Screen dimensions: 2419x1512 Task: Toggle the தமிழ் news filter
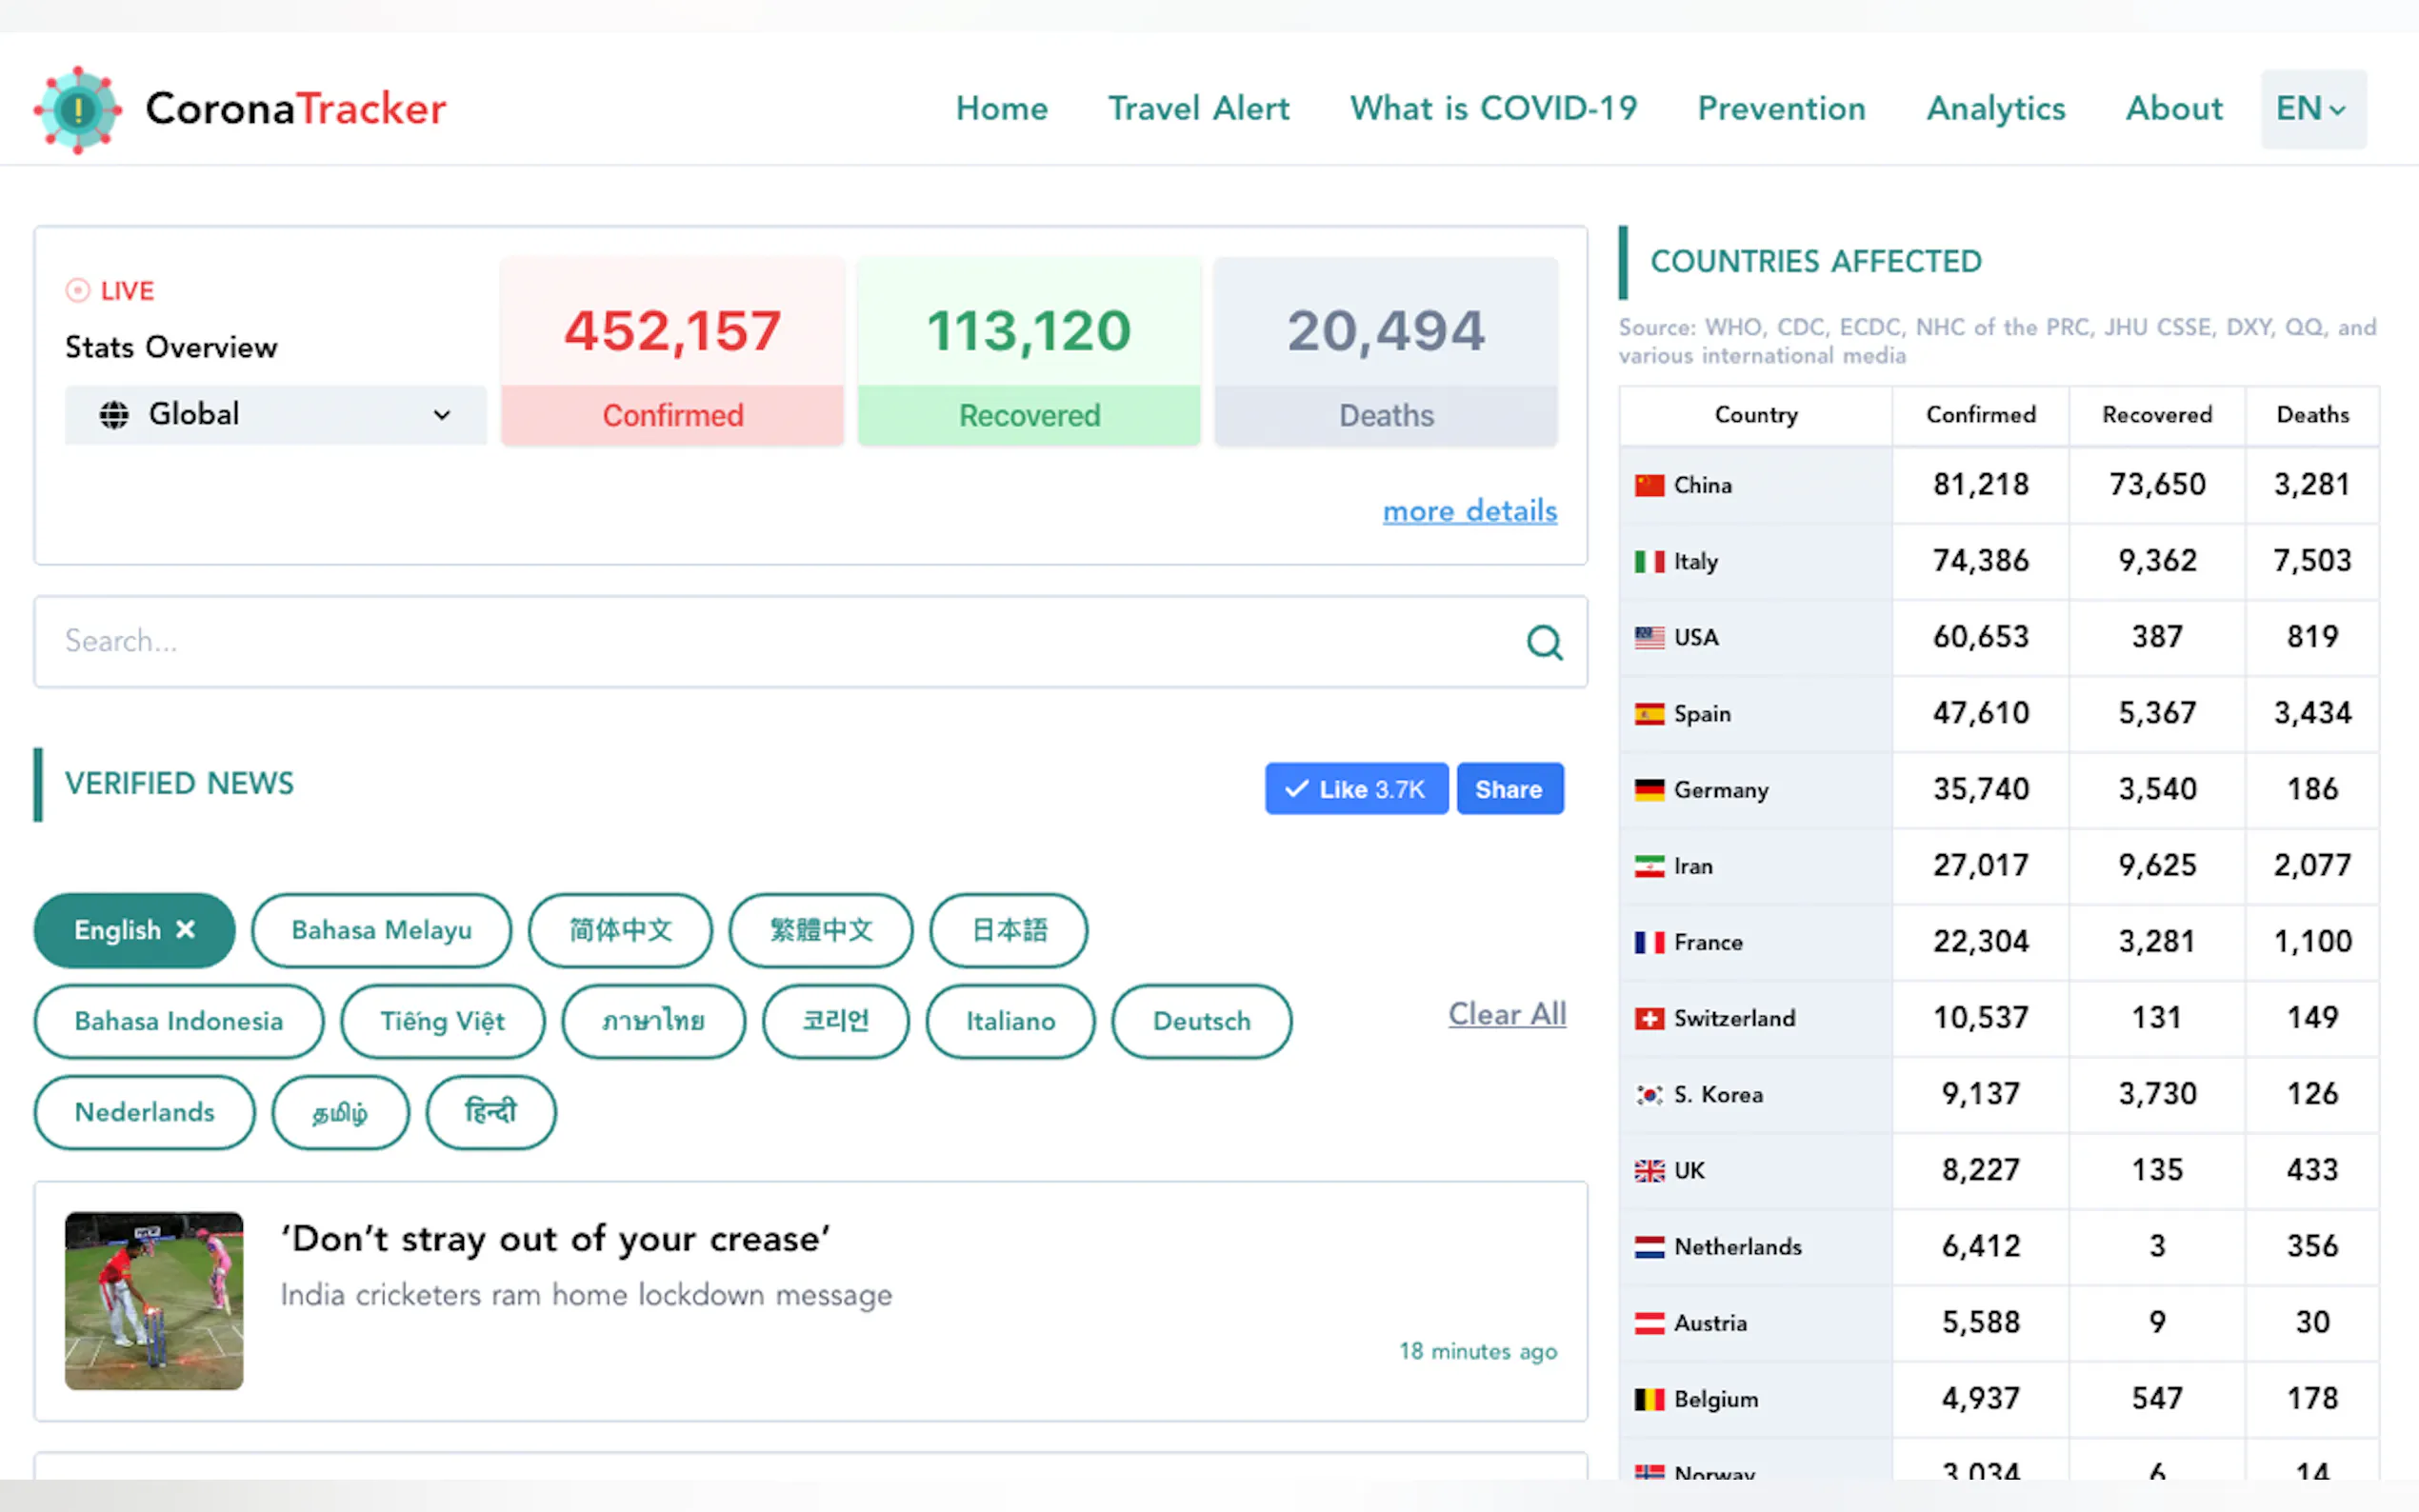[340, 1112]
